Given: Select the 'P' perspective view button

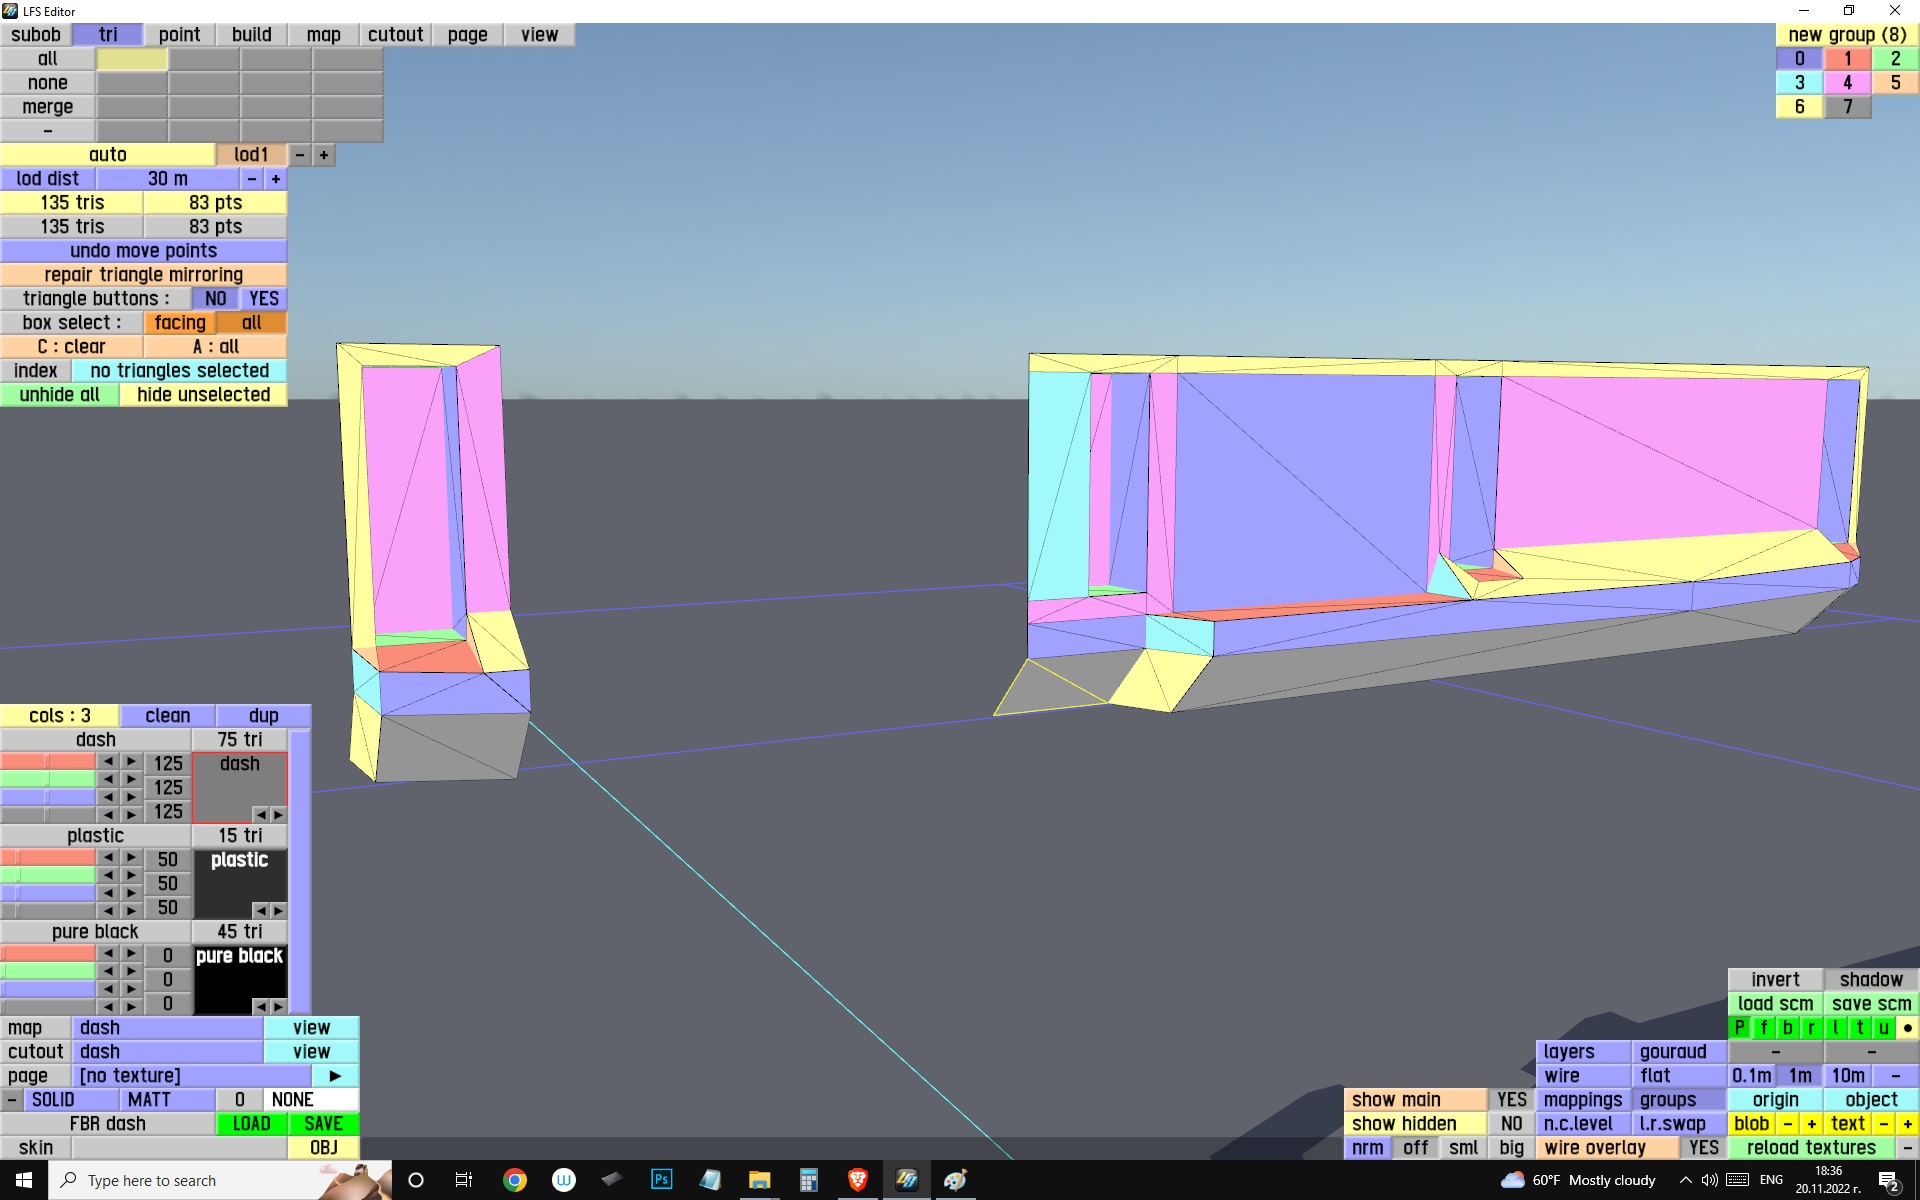Looking at the screenshot, I should 1740,1028.
